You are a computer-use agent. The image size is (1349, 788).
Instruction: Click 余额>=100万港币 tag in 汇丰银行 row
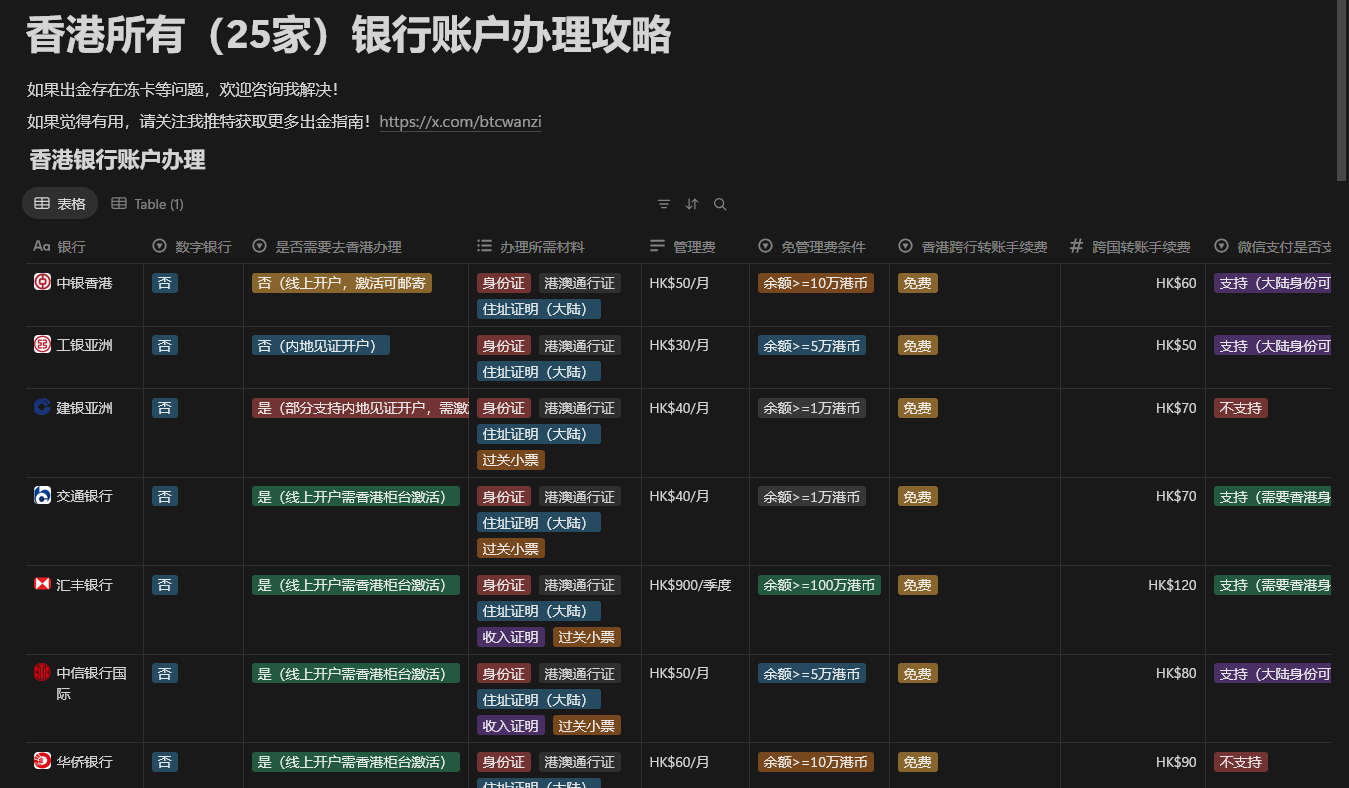pyautogui.click(x=819, y=585)
